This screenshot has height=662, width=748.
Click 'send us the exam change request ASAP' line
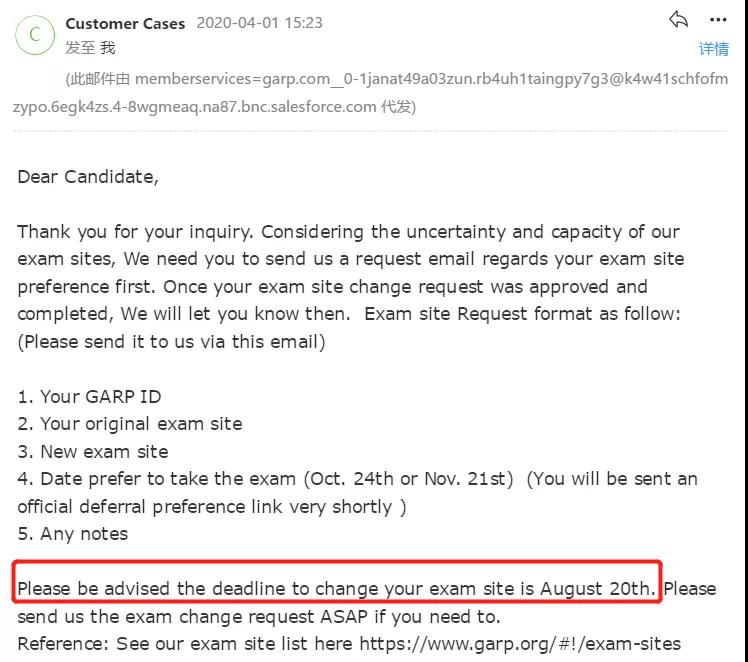click(259, 616)
